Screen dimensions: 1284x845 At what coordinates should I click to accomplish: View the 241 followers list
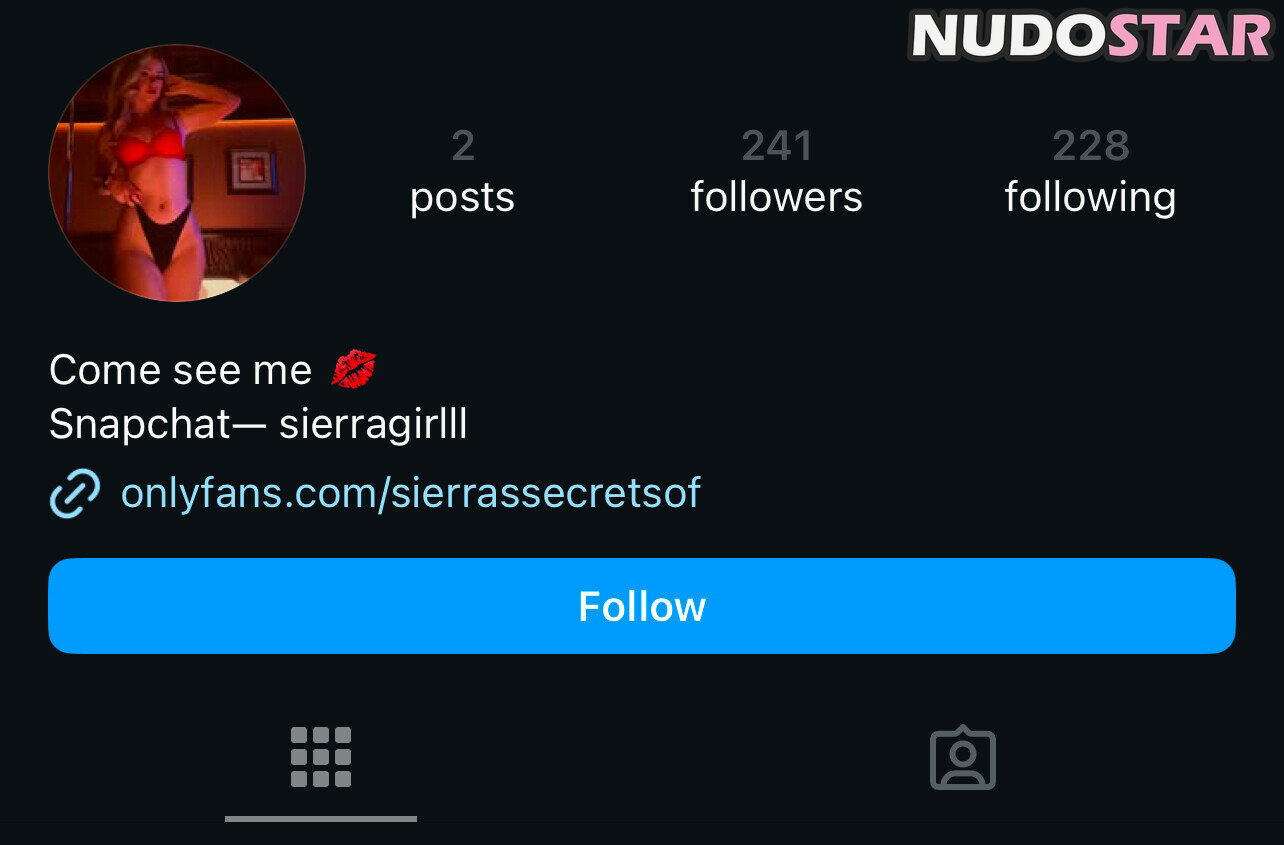point(777,172)
